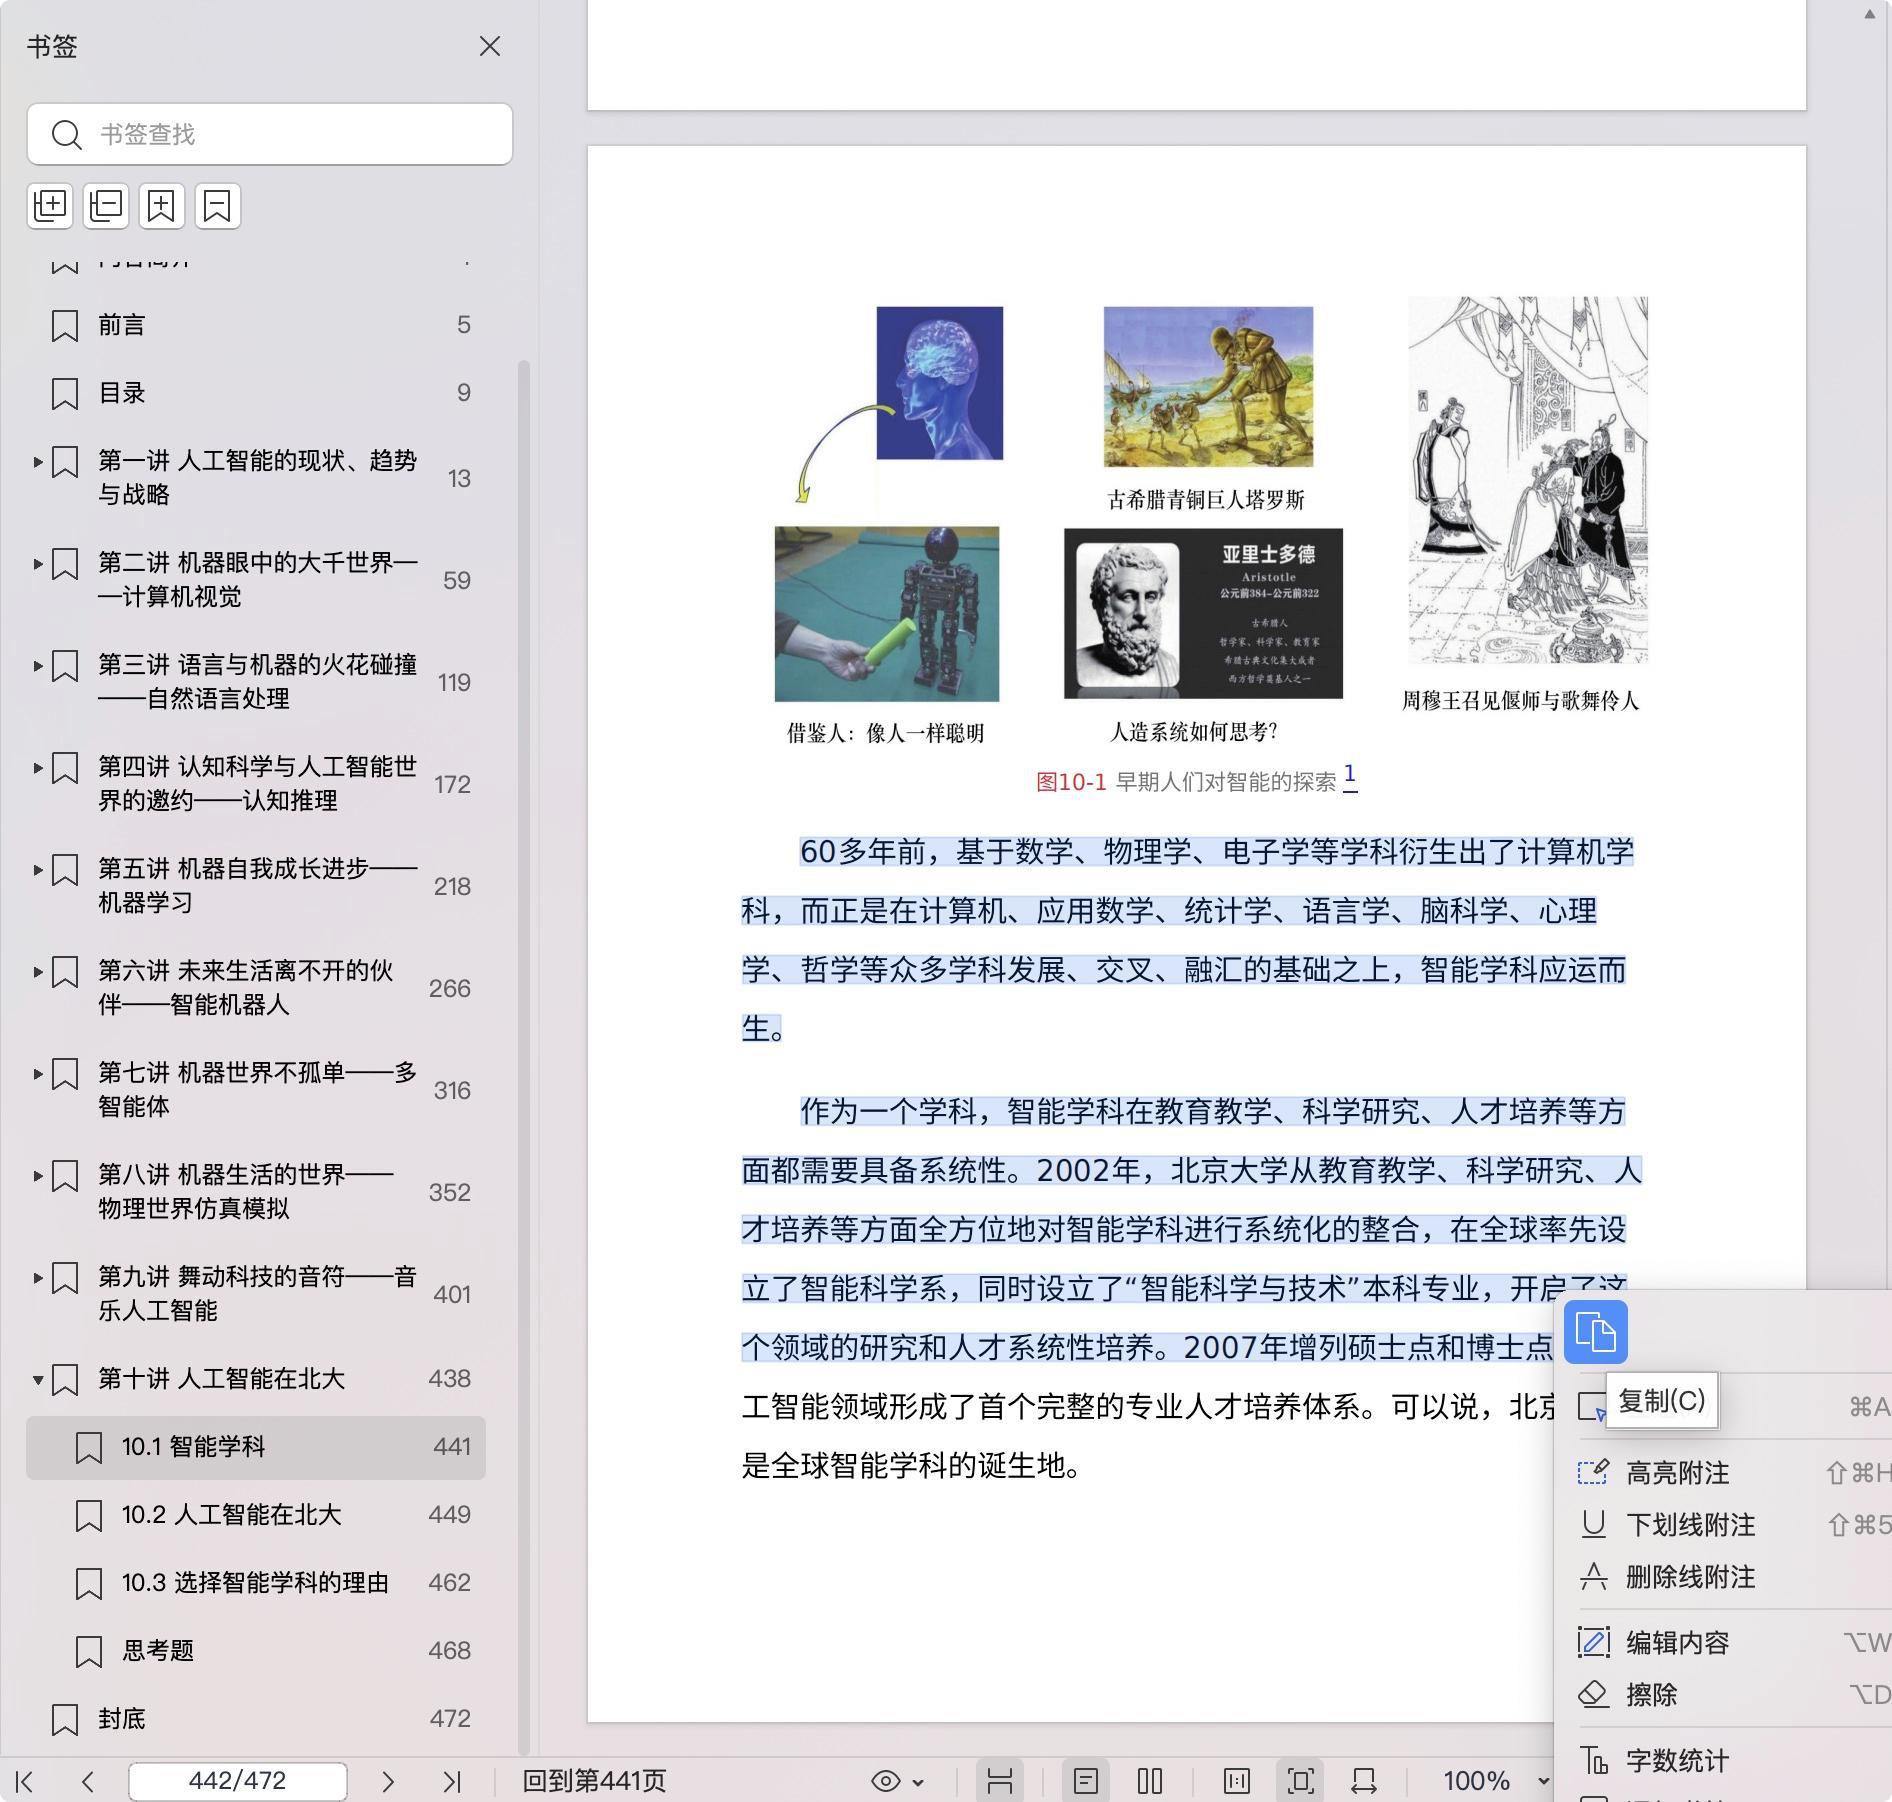Toggle single page view mode

point(1086,1781)
